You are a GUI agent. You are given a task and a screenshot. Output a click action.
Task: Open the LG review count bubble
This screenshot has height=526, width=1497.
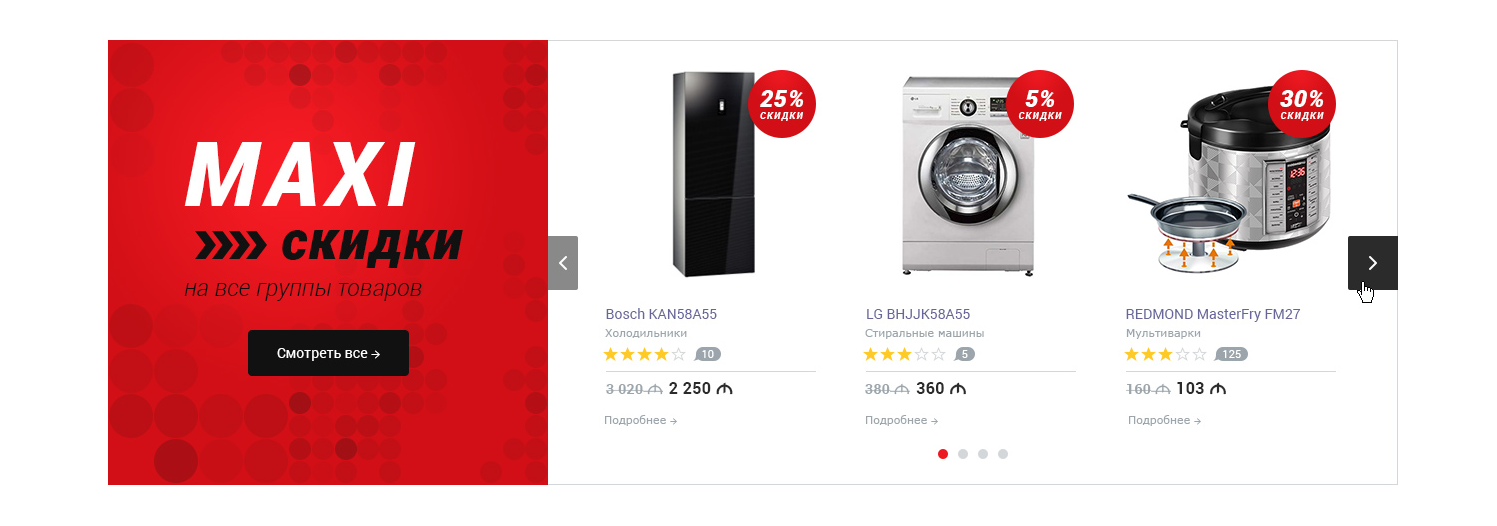pos(964,354)
